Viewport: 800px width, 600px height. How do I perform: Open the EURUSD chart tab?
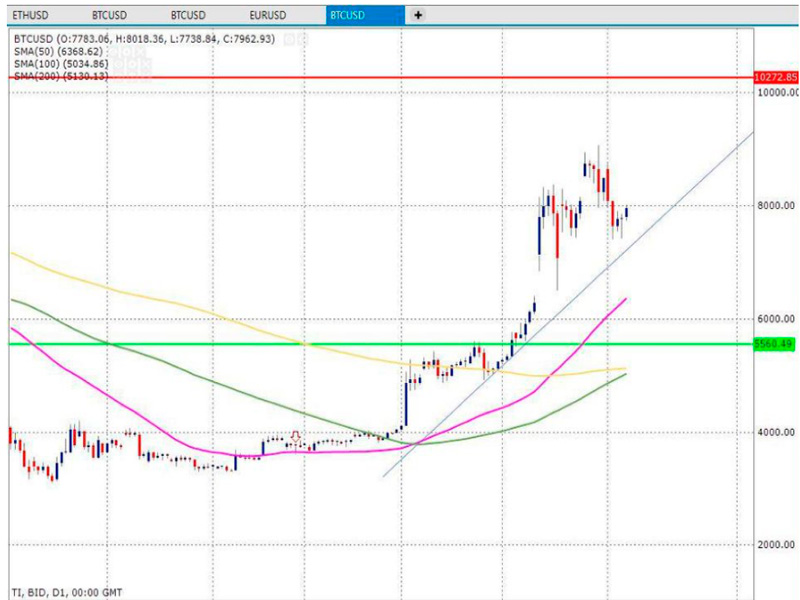tap(268, 15)
